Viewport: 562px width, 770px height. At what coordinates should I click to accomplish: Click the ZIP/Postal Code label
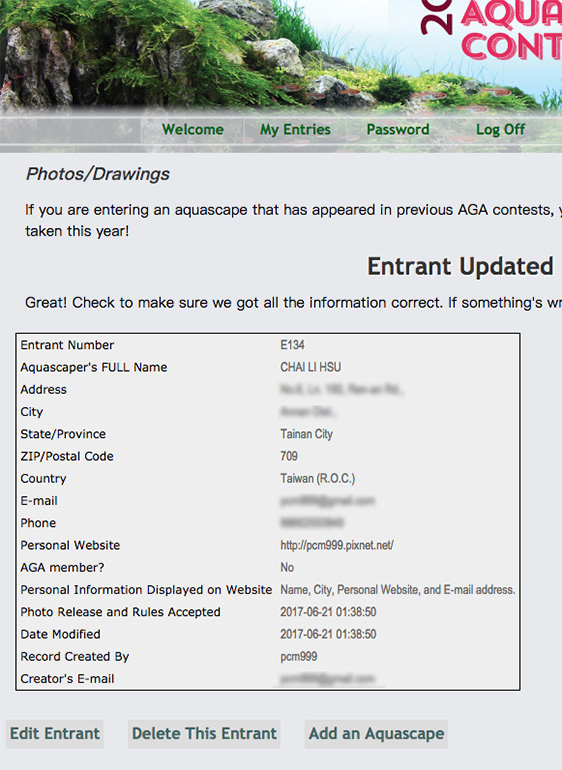[67, 456]
